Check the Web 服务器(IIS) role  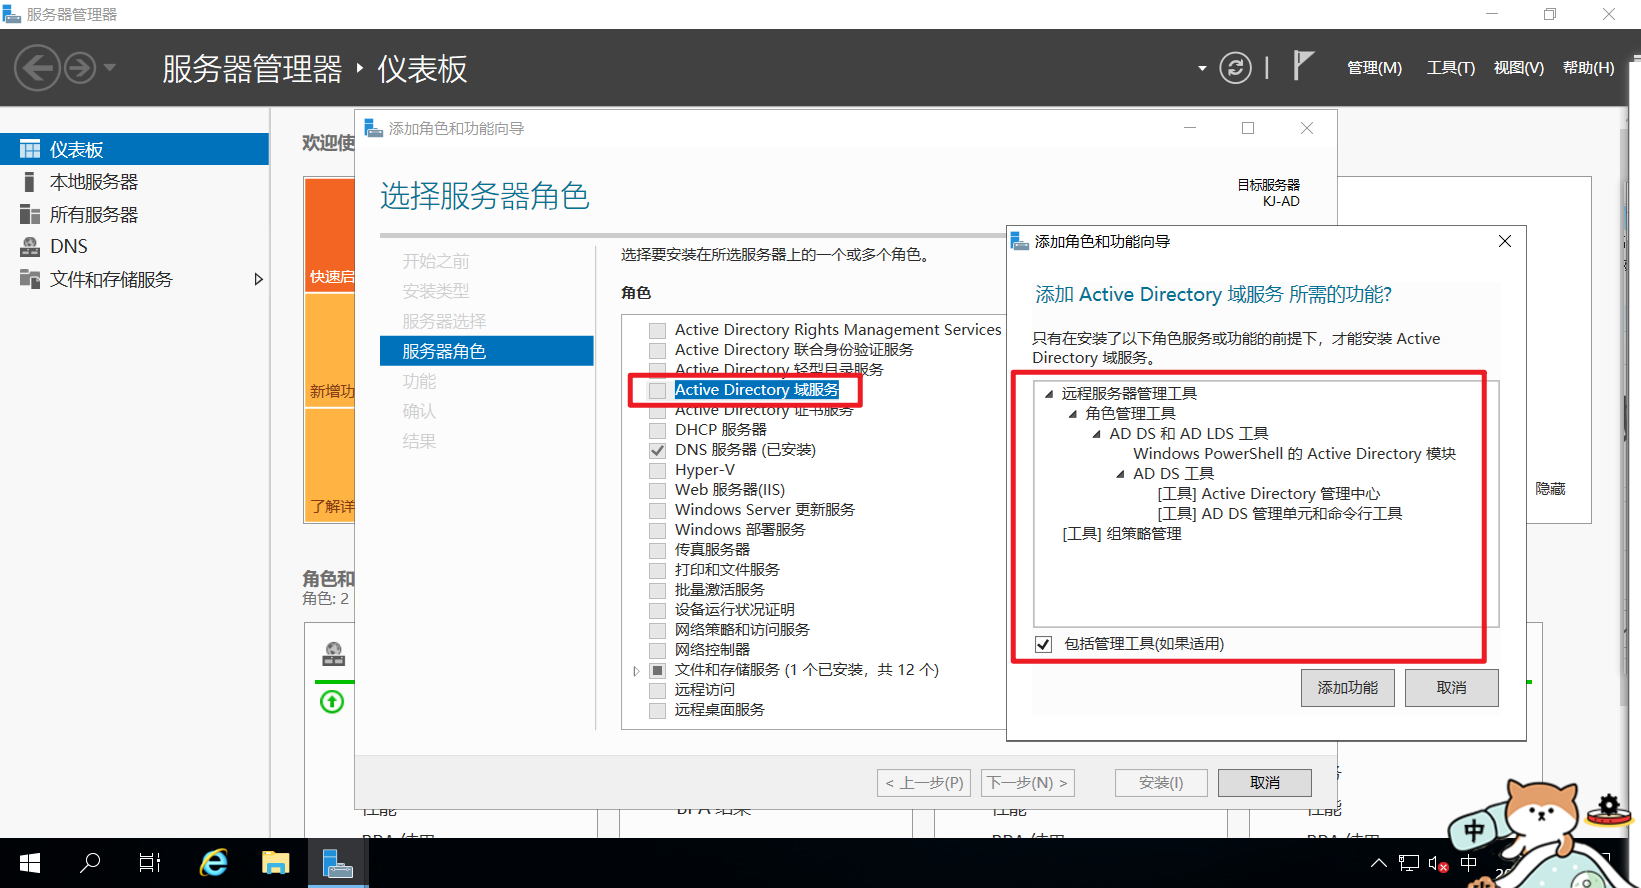657,490
